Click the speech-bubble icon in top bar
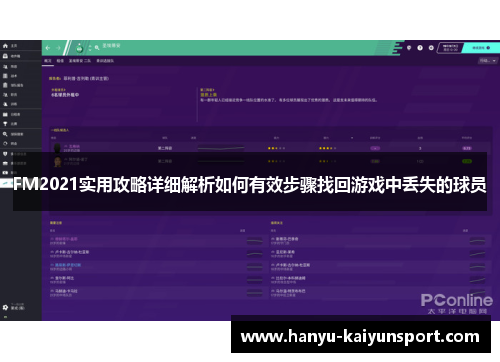The image size is (500, 362). 409,48
